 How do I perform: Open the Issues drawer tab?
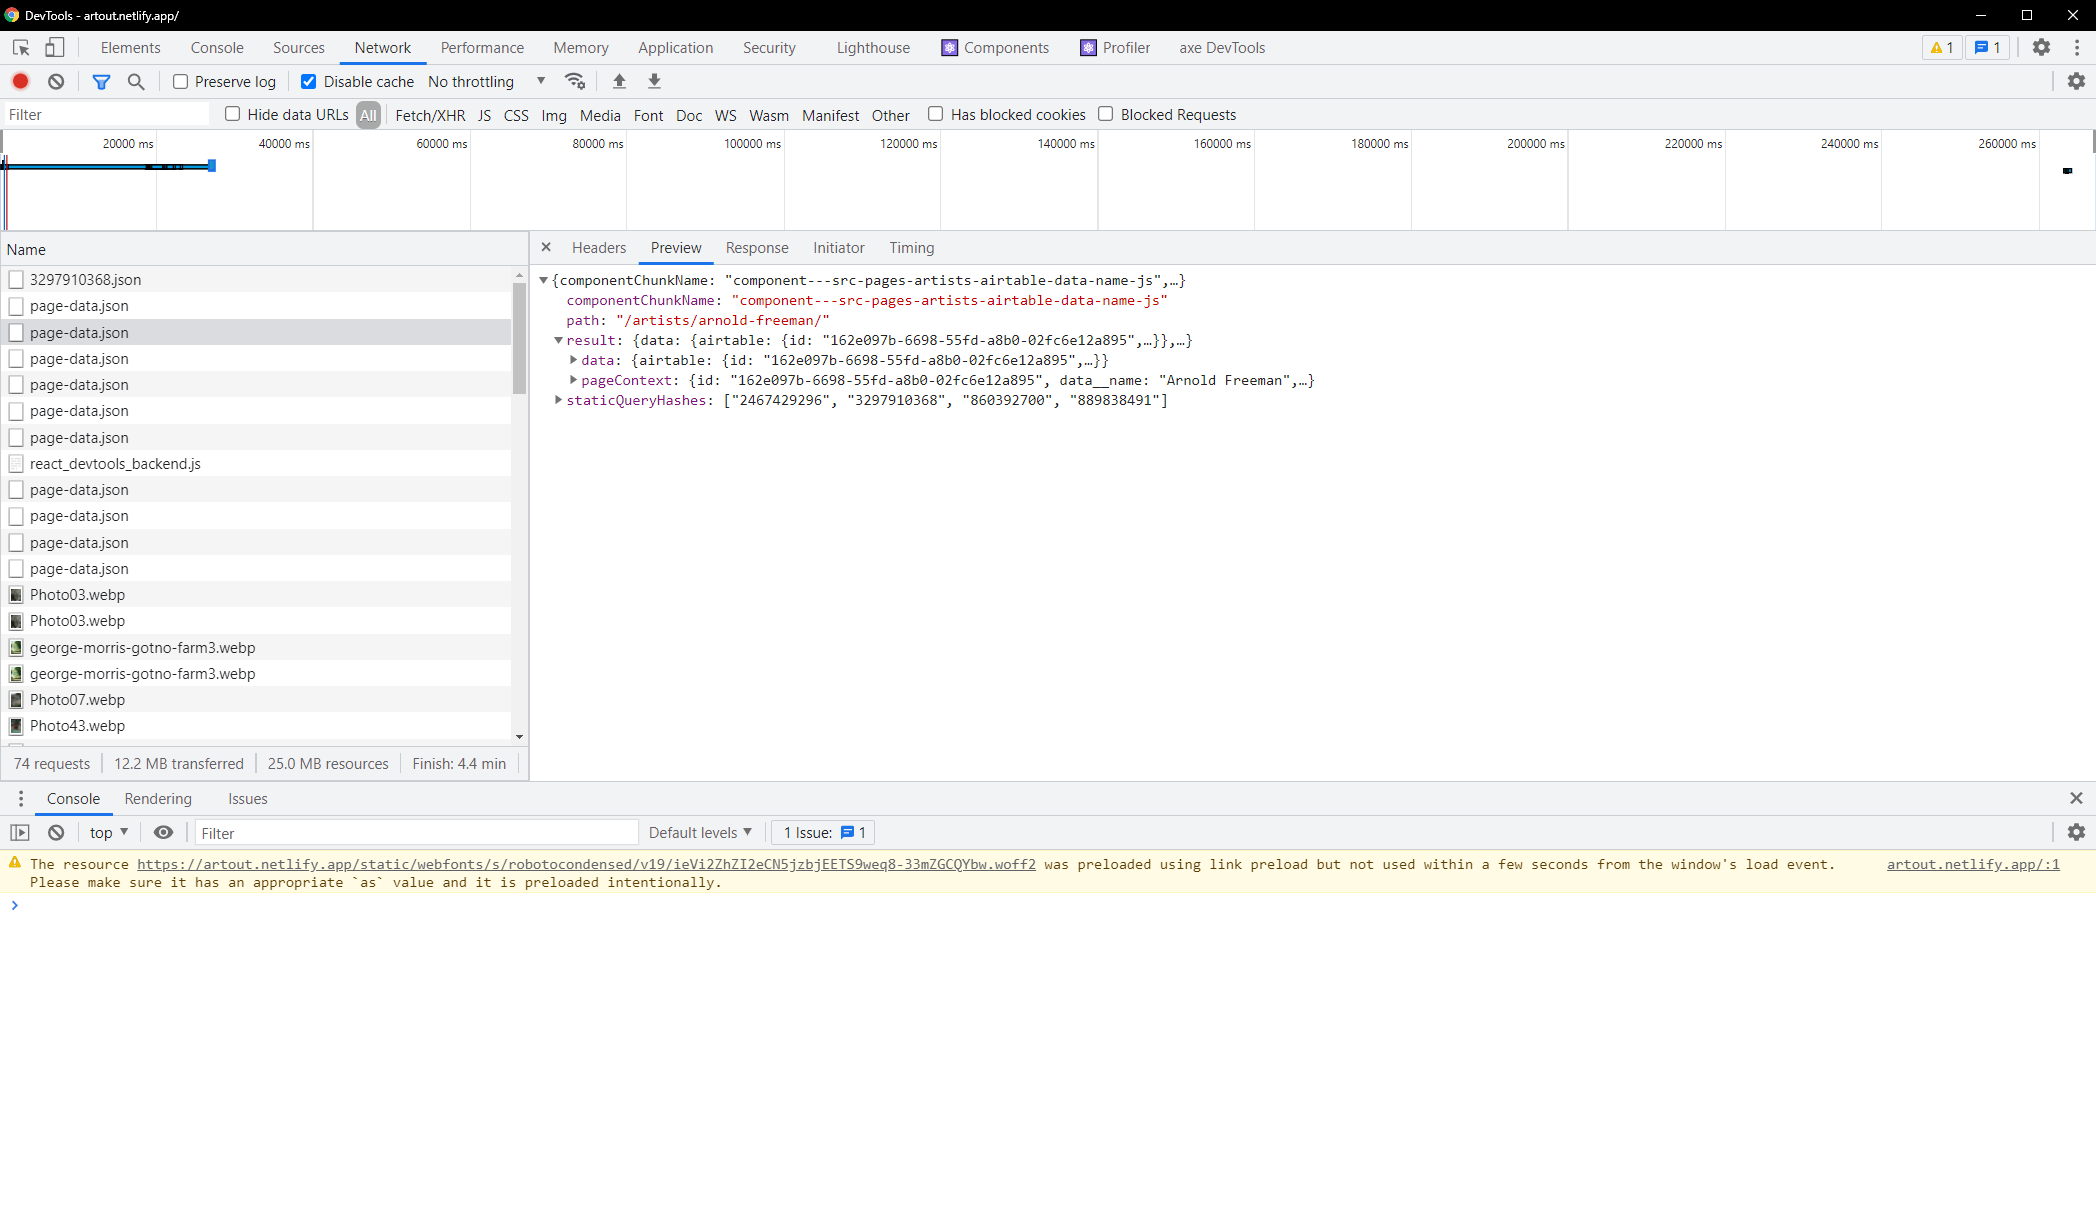(x=247, y=798)
